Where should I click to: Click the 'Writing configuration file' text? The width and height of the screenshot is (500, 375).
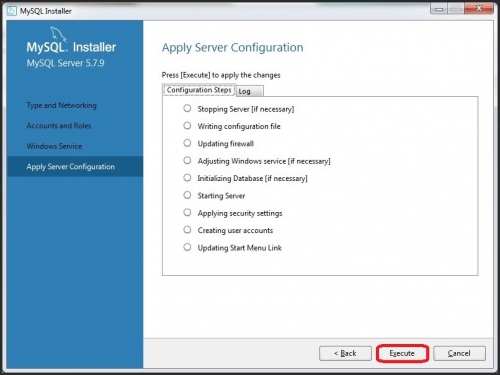point(239,126)
